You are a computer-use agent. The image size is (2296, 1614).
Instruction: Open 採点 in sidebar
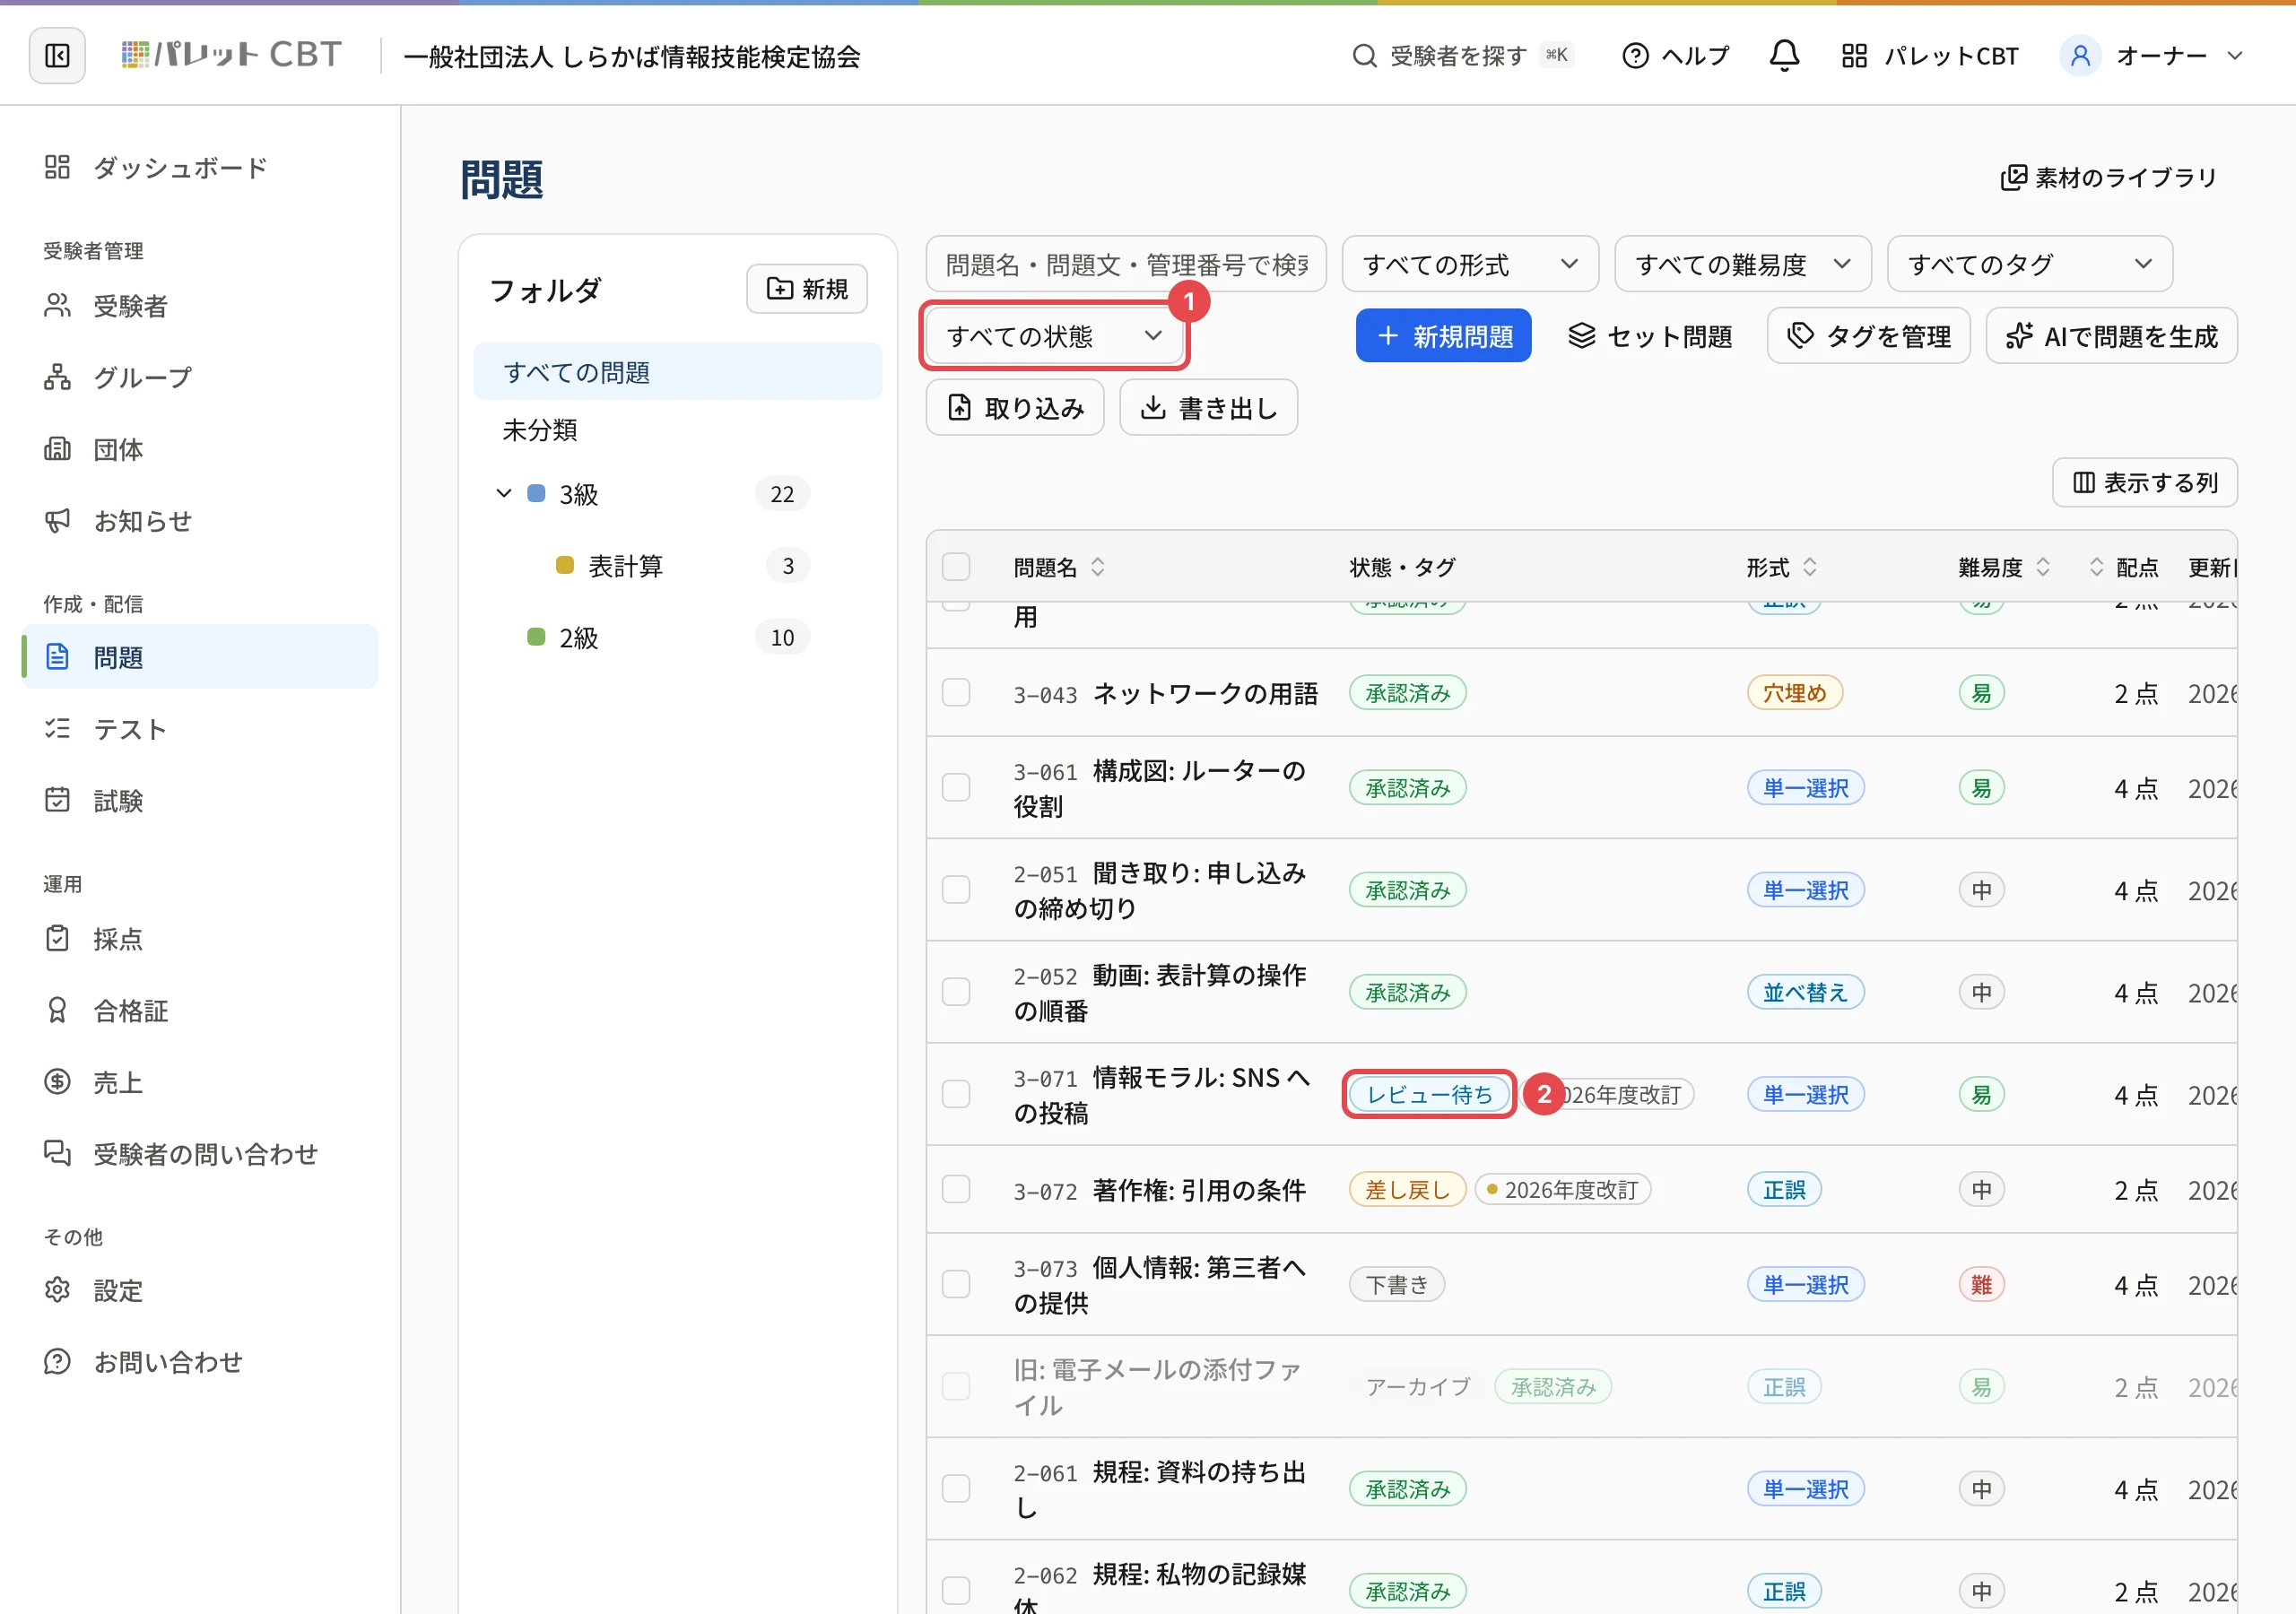(x=200, y=939)
